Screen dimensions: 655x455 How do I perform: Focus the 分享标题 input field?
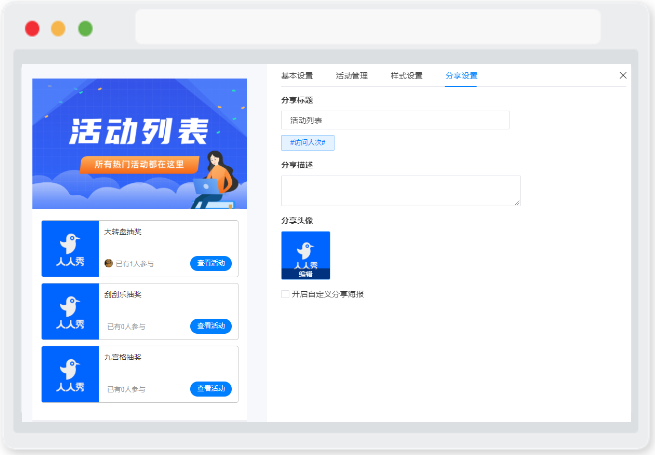[395, 120]
